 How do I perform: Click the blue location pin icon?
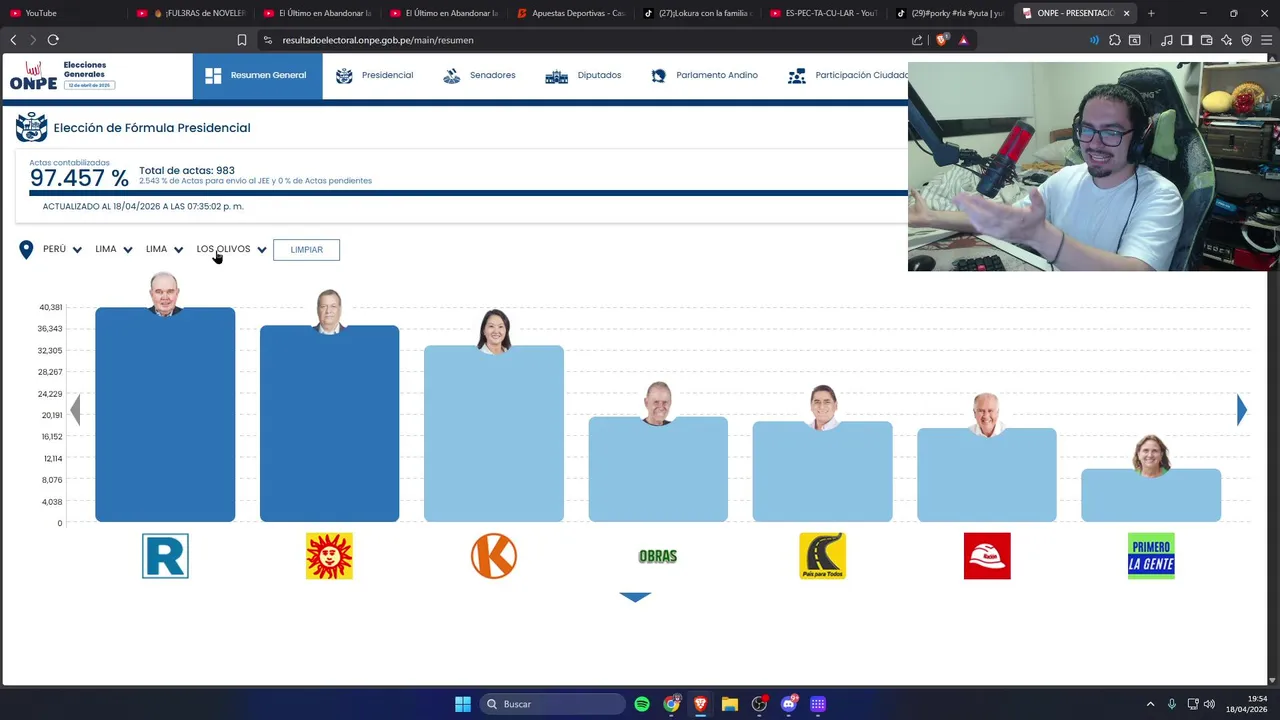click(x=26, y=250)
